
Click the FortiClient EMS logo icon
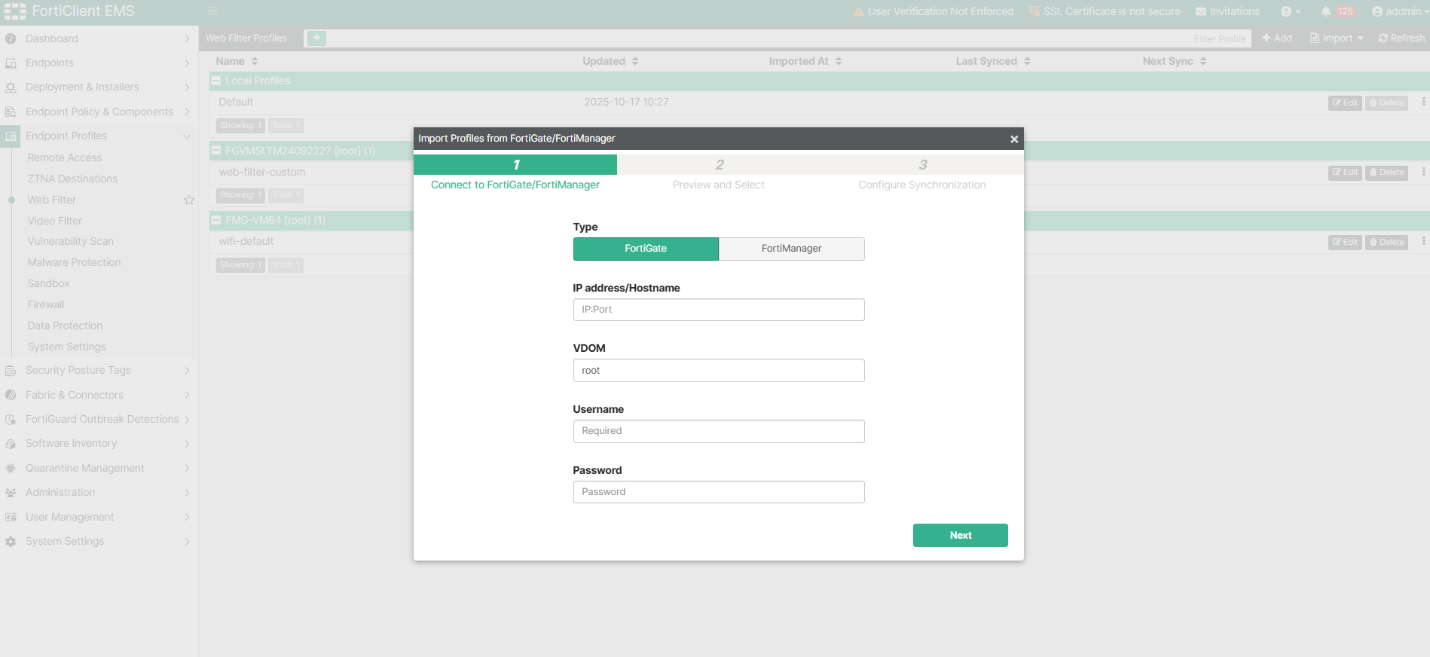tap(16, 12)
